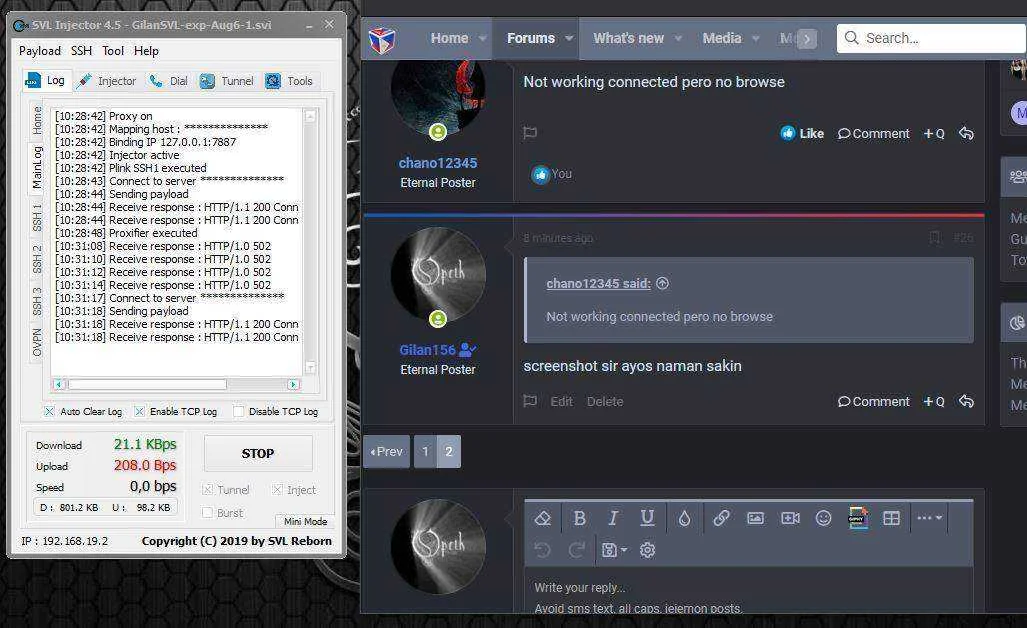
Task: Open the SSH menu in SVL Injector
Action: tap(81, 50)
